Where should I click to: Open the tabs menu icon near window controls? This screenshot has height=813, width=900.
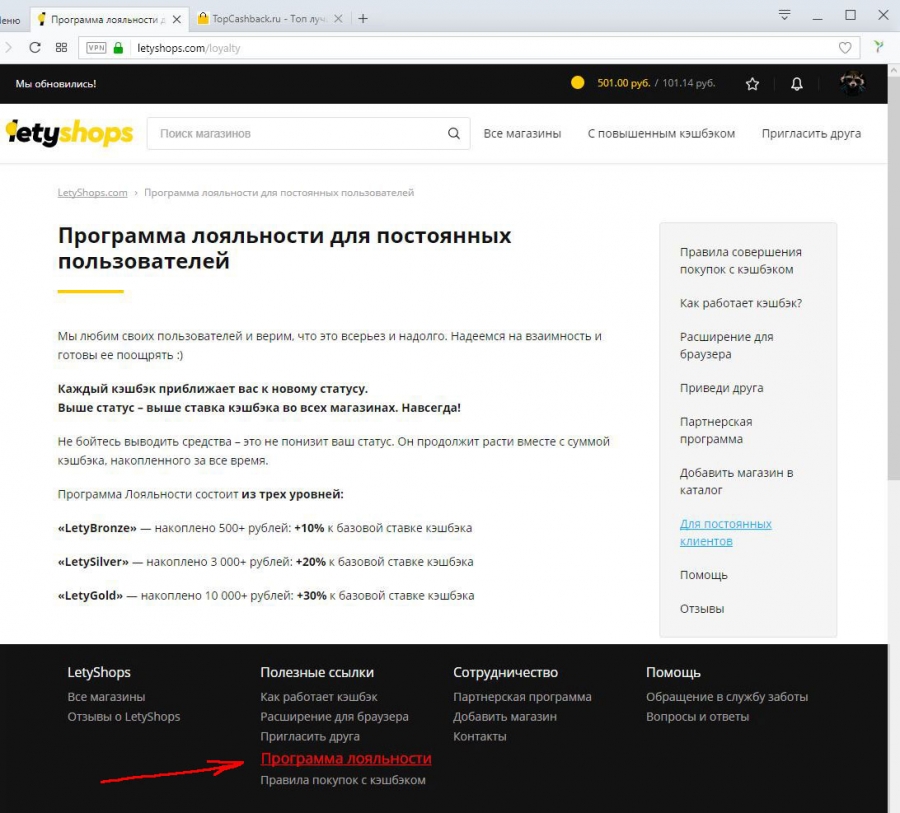click(784, 15)
